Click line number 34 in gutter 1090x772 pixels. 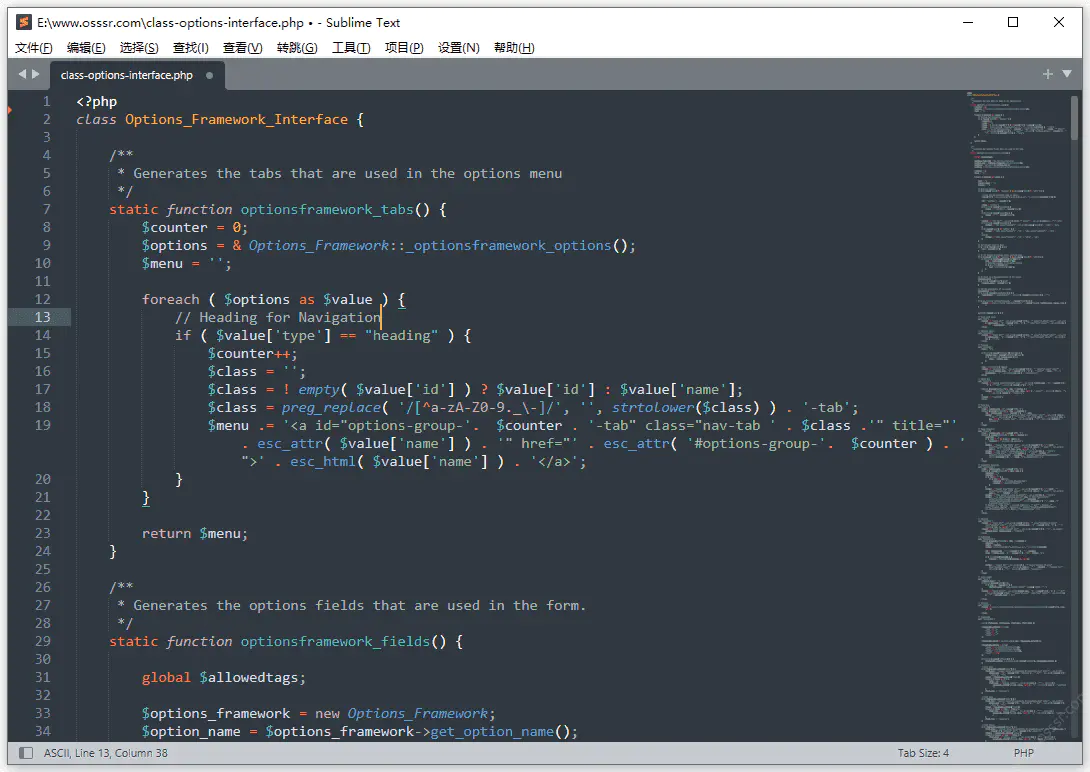coord(42,731)
